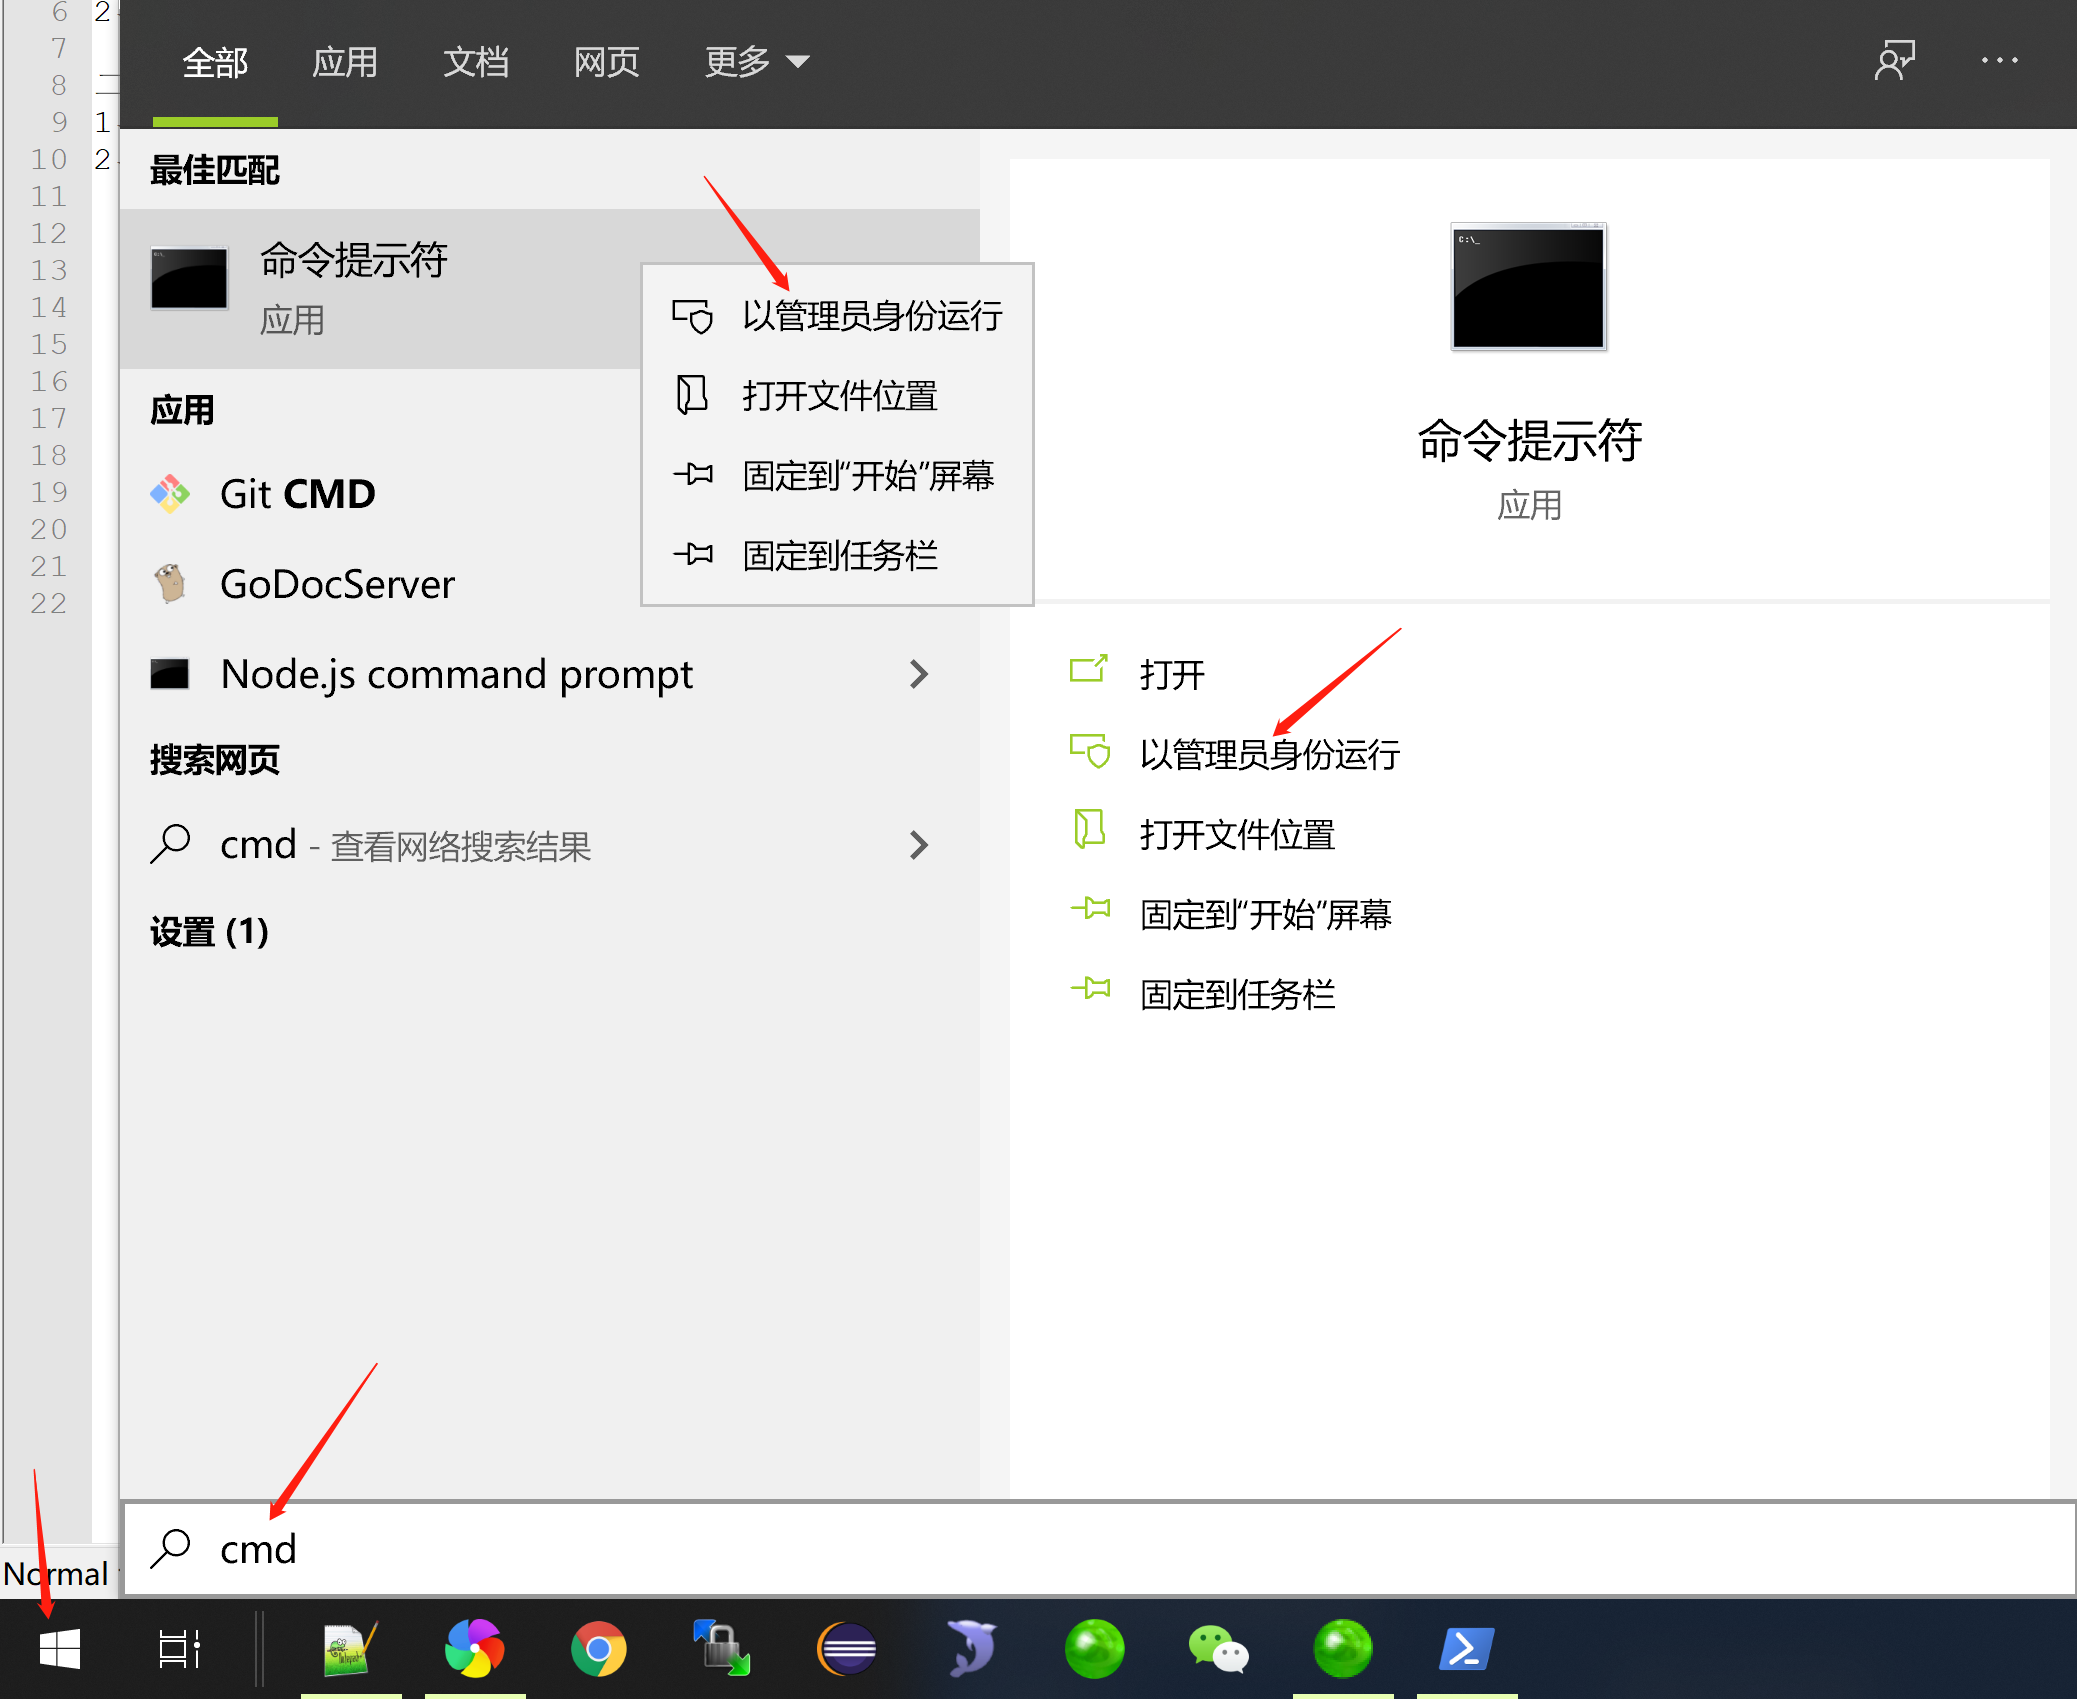Click the shield icon in the context menu
Screen dimensions: 2077x1699
pyautogui.click(x=692, y=316)
